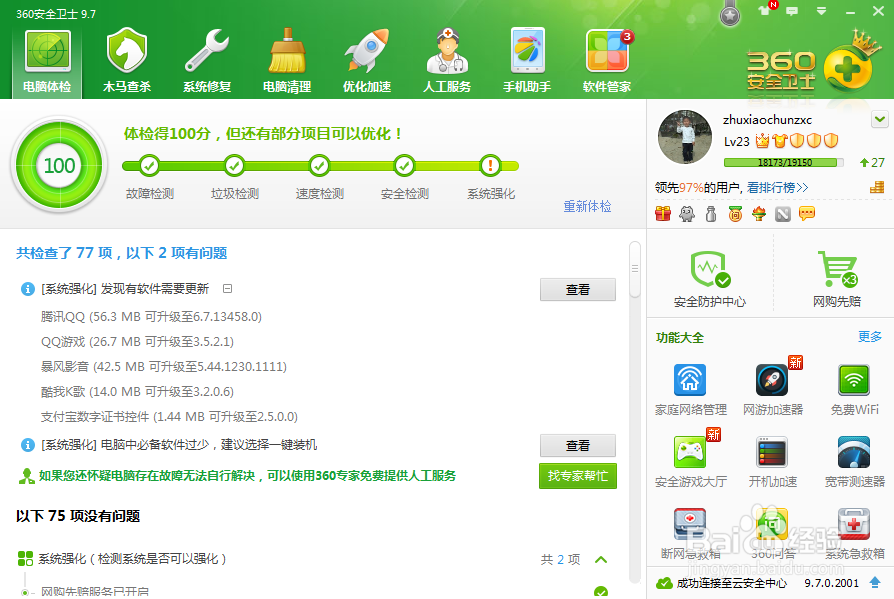This screenshot has width=894, height=599.
Task: Open 系统急救箱 tool
Action: (x=854, y=533)
